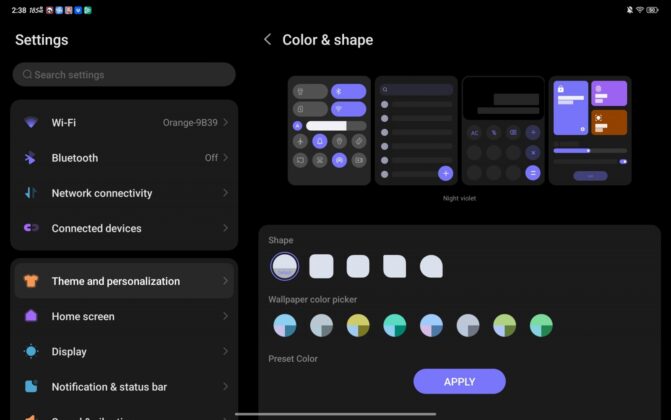Pick the teal wallpaper color swatch

[x=395, y=325]
